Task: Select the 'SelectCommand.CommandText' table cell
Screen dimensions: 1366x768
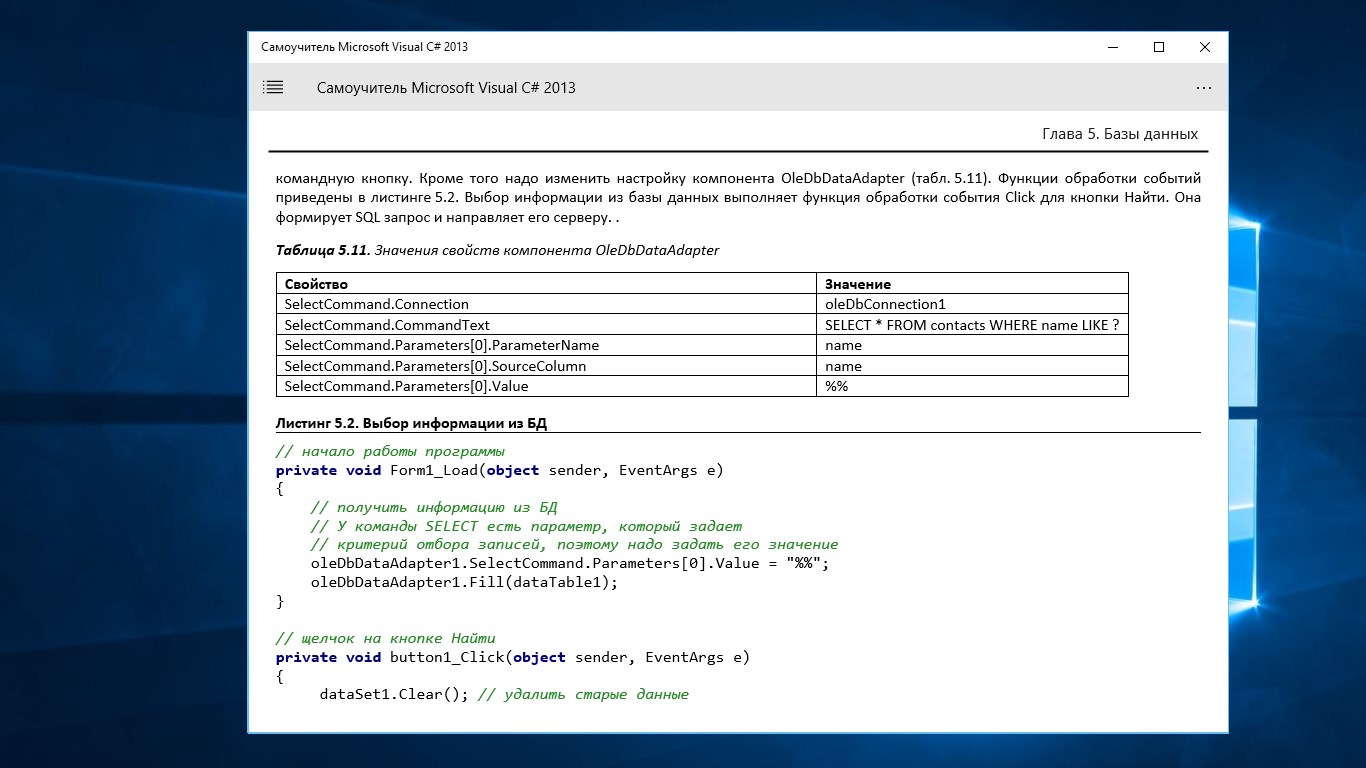Action: 546,325
